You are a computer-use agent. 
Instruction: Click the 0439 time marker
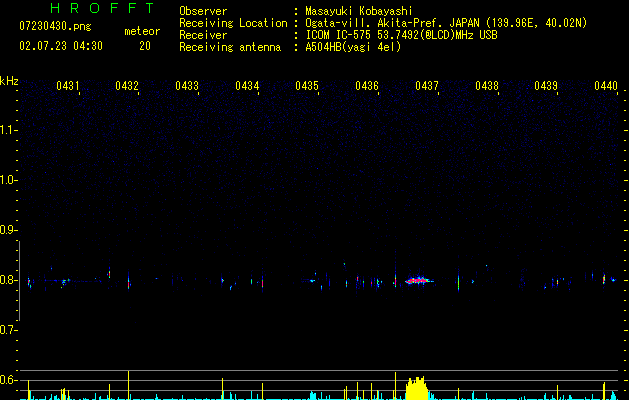[x=546, y=85]
